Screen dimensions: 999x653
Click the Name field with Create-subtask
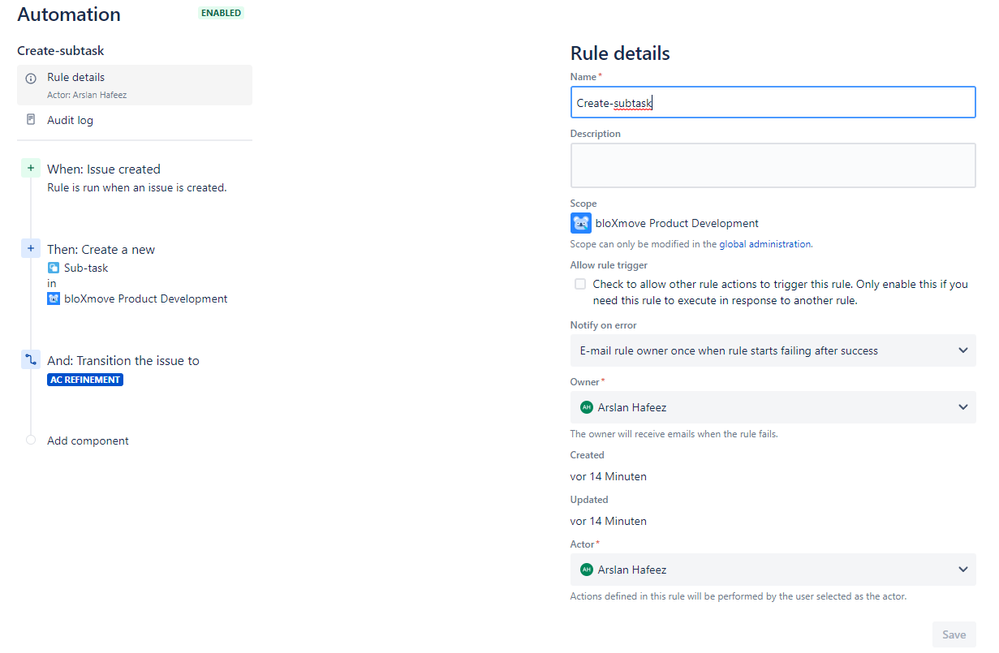[x=772, y=102]
